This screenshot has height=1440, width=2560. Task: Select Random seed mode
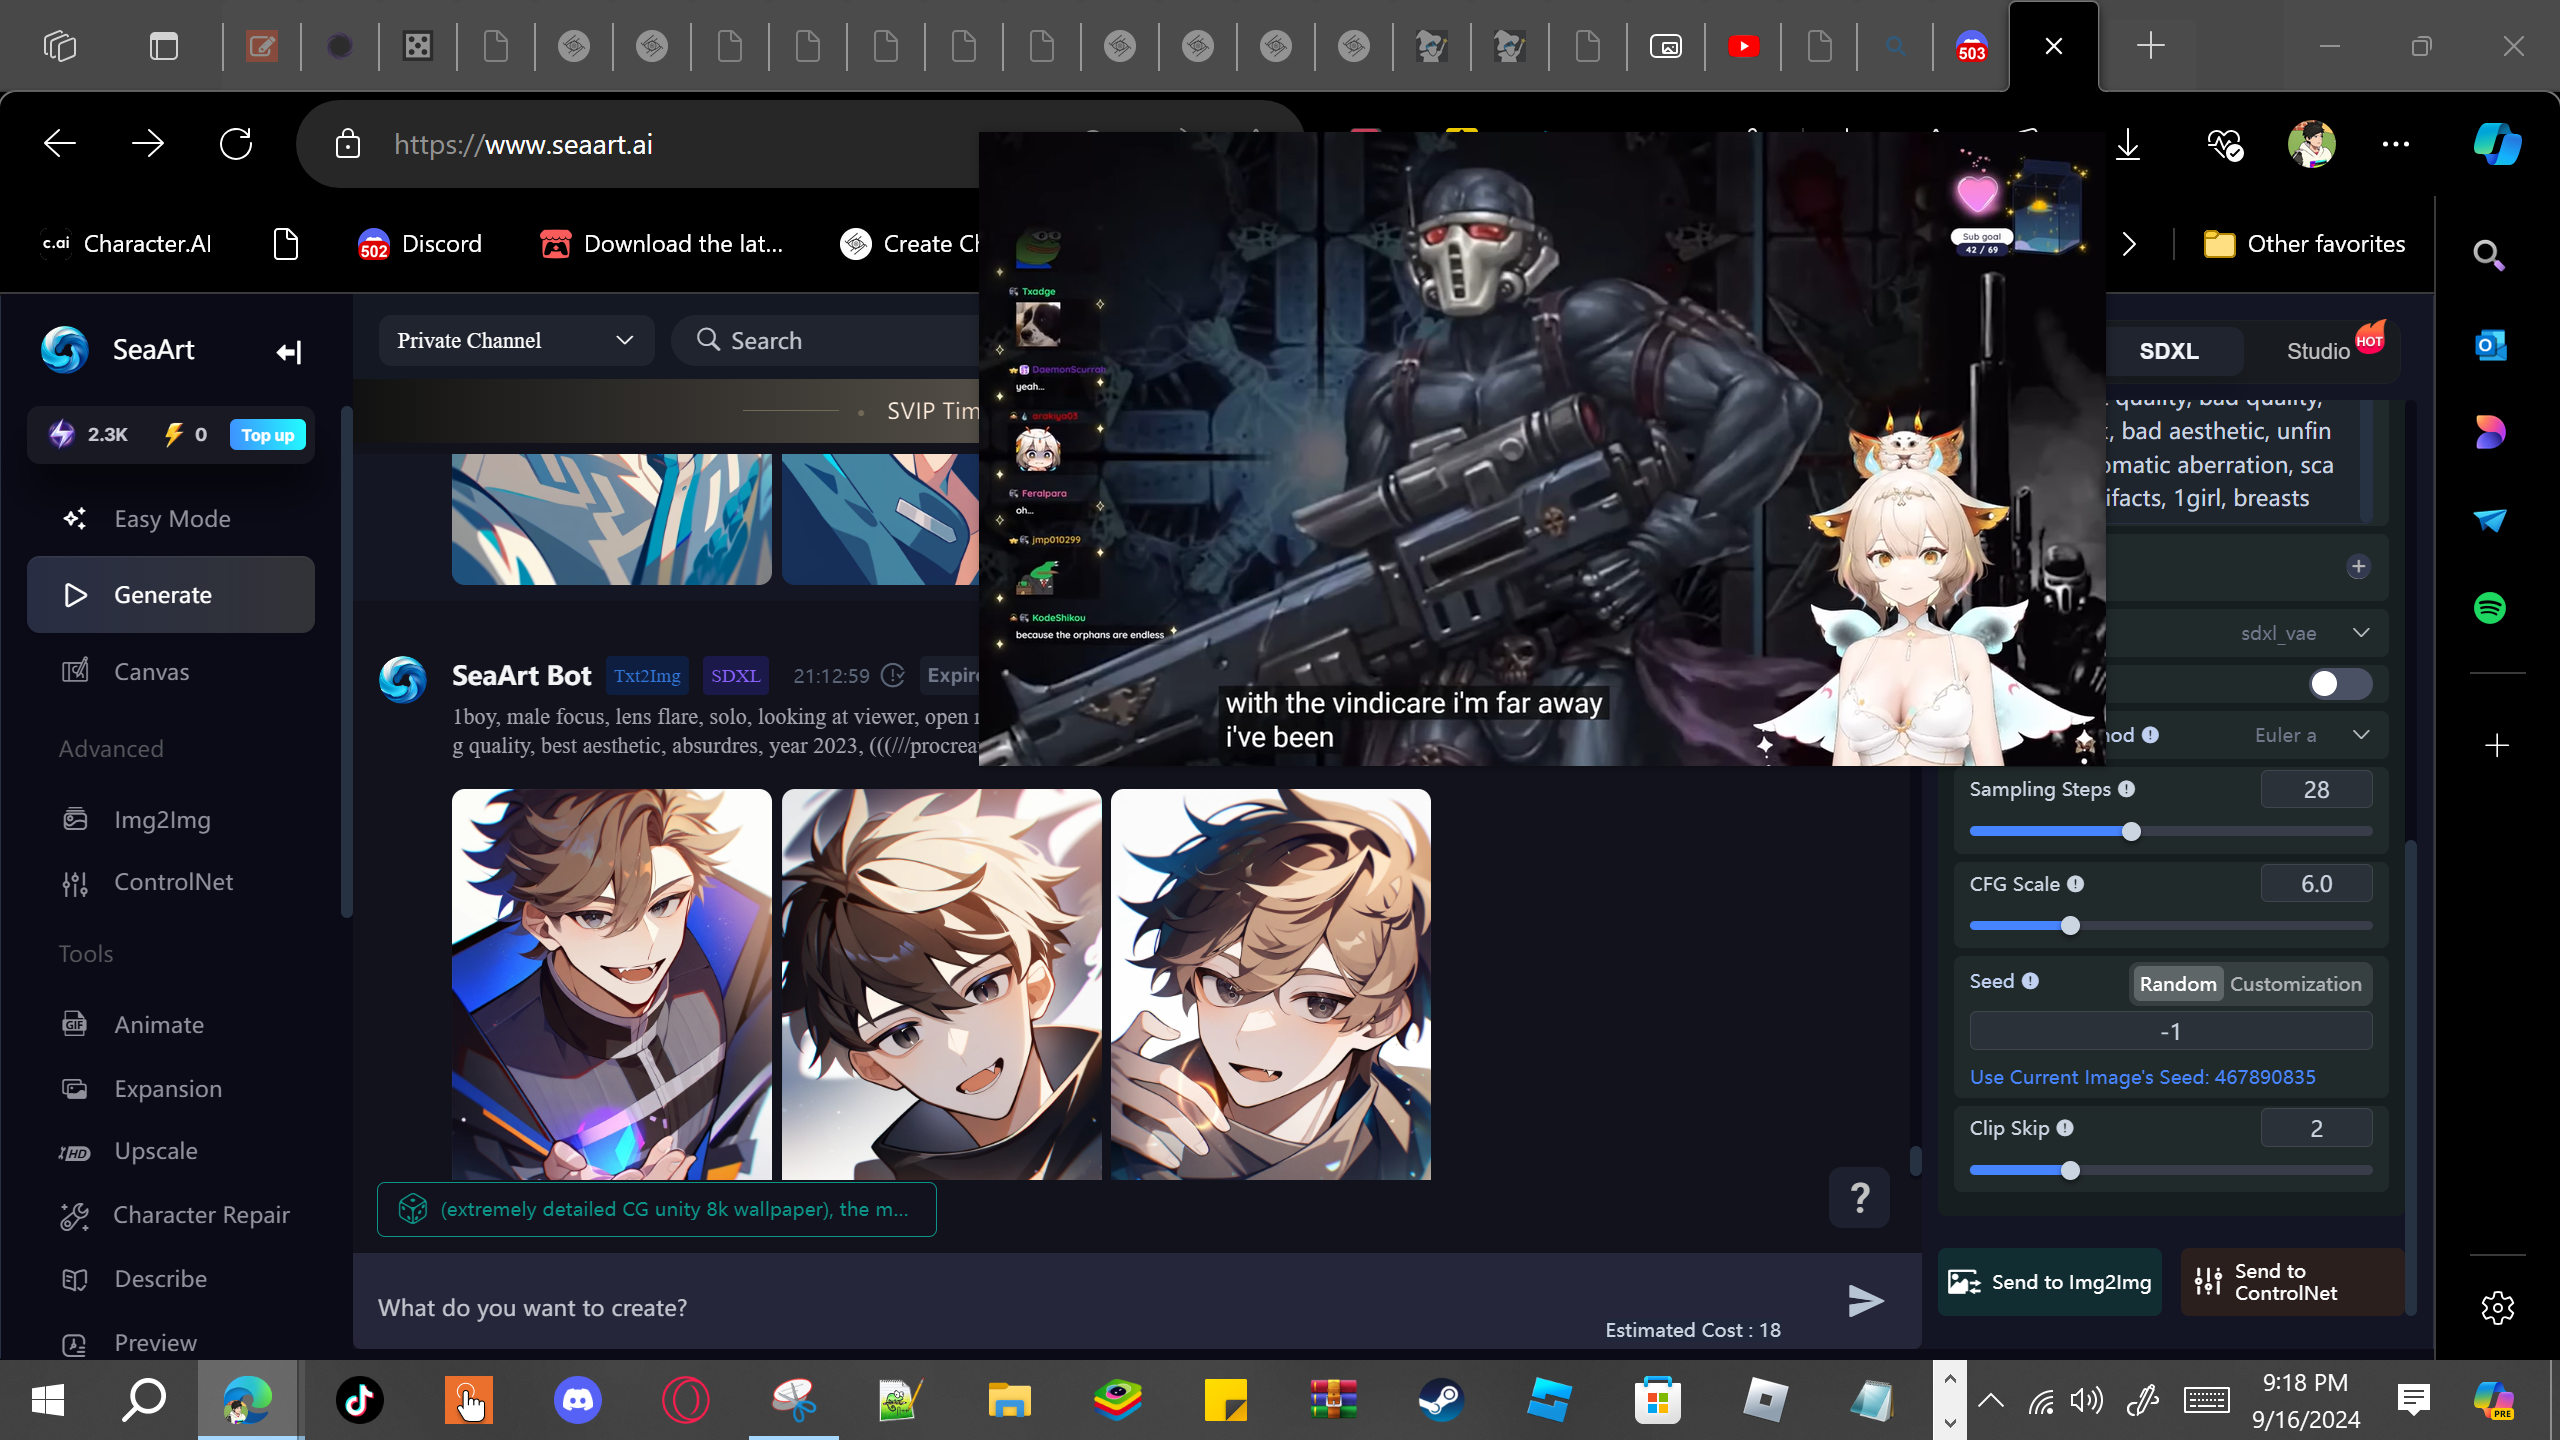click(x=2177, y=984)
